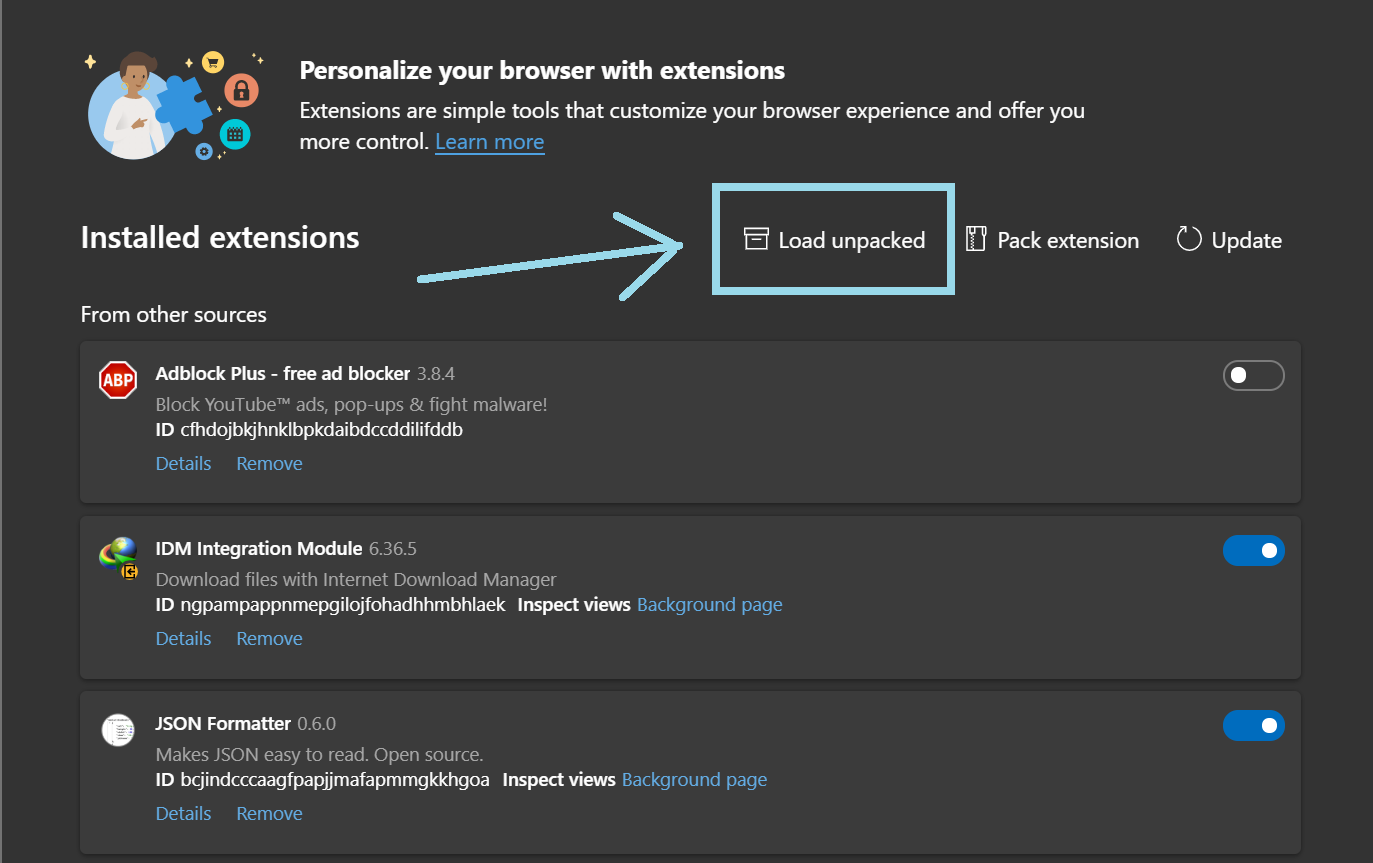This screenshot has width=1373, height=863.
Task: Remove the IDM Integration Module extension
Action: (269, 639)
